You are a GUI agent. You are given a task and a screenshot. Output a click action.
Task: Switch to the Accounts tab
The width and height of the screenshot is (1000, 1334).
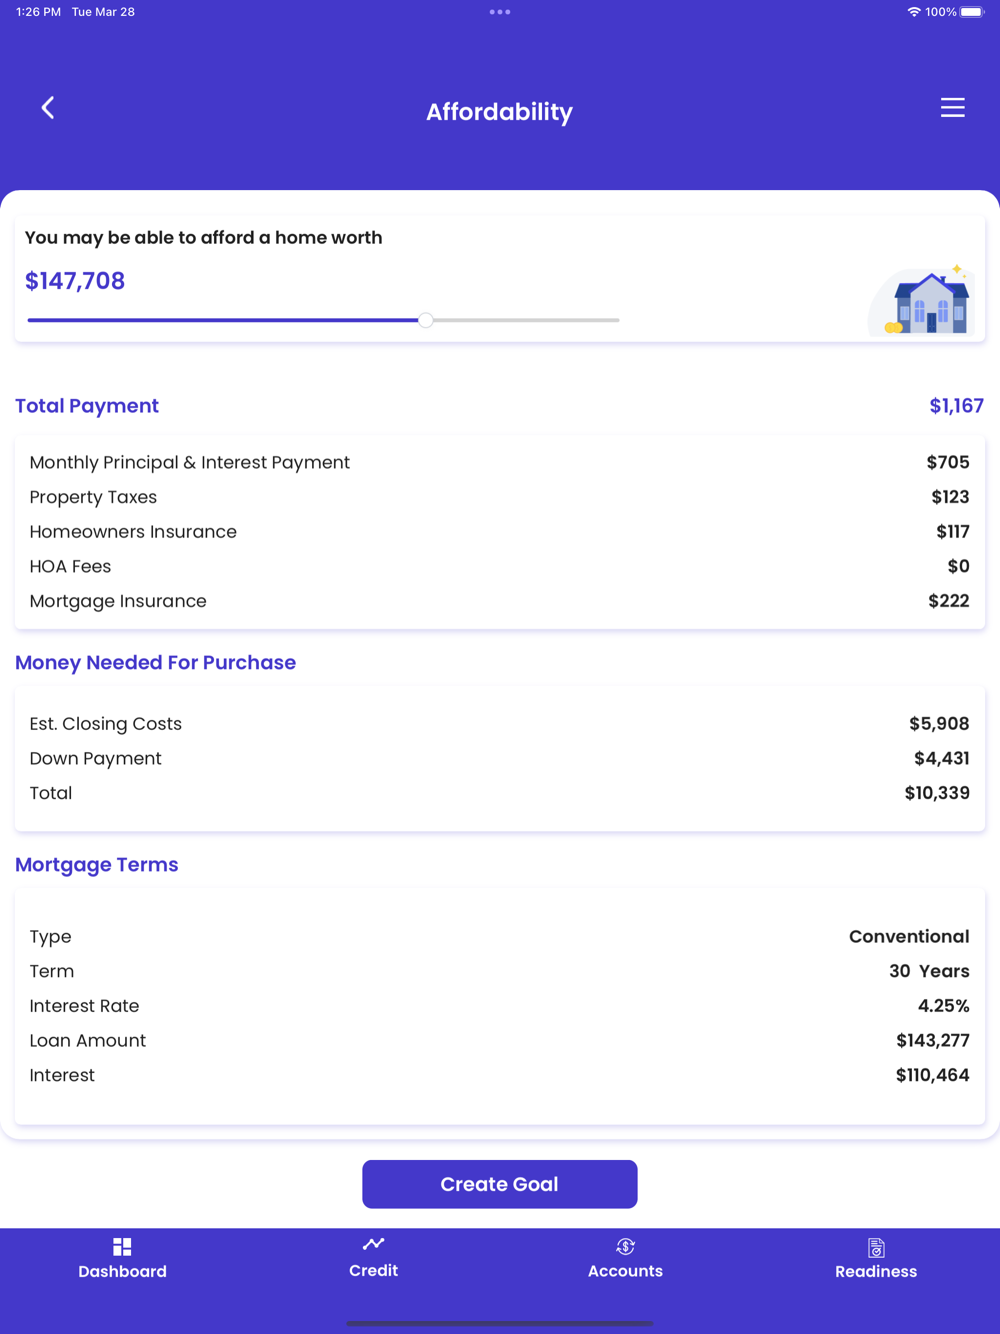click(x=625, y=1258)
